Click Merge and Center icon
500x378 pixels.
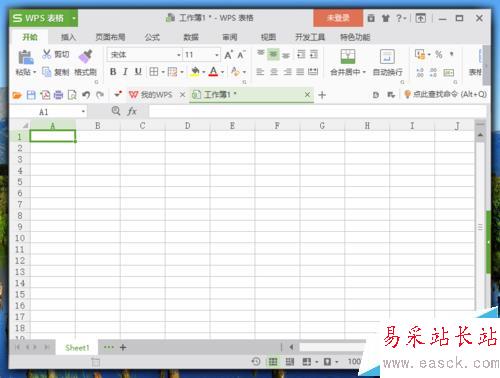click(x=348, y=56)
